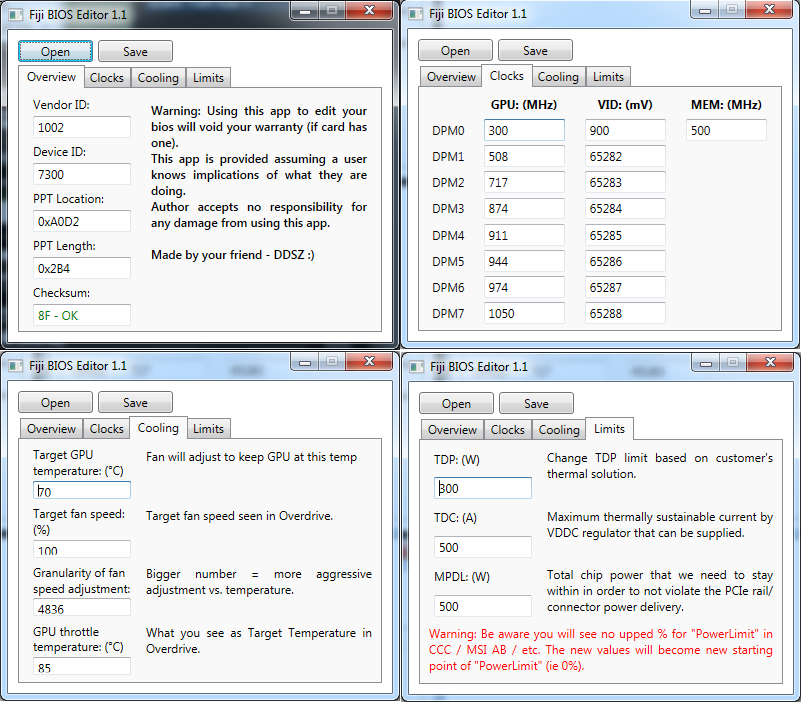Click Target fan speed field 100
Screen dimensions: 801x709
[82, 549]
